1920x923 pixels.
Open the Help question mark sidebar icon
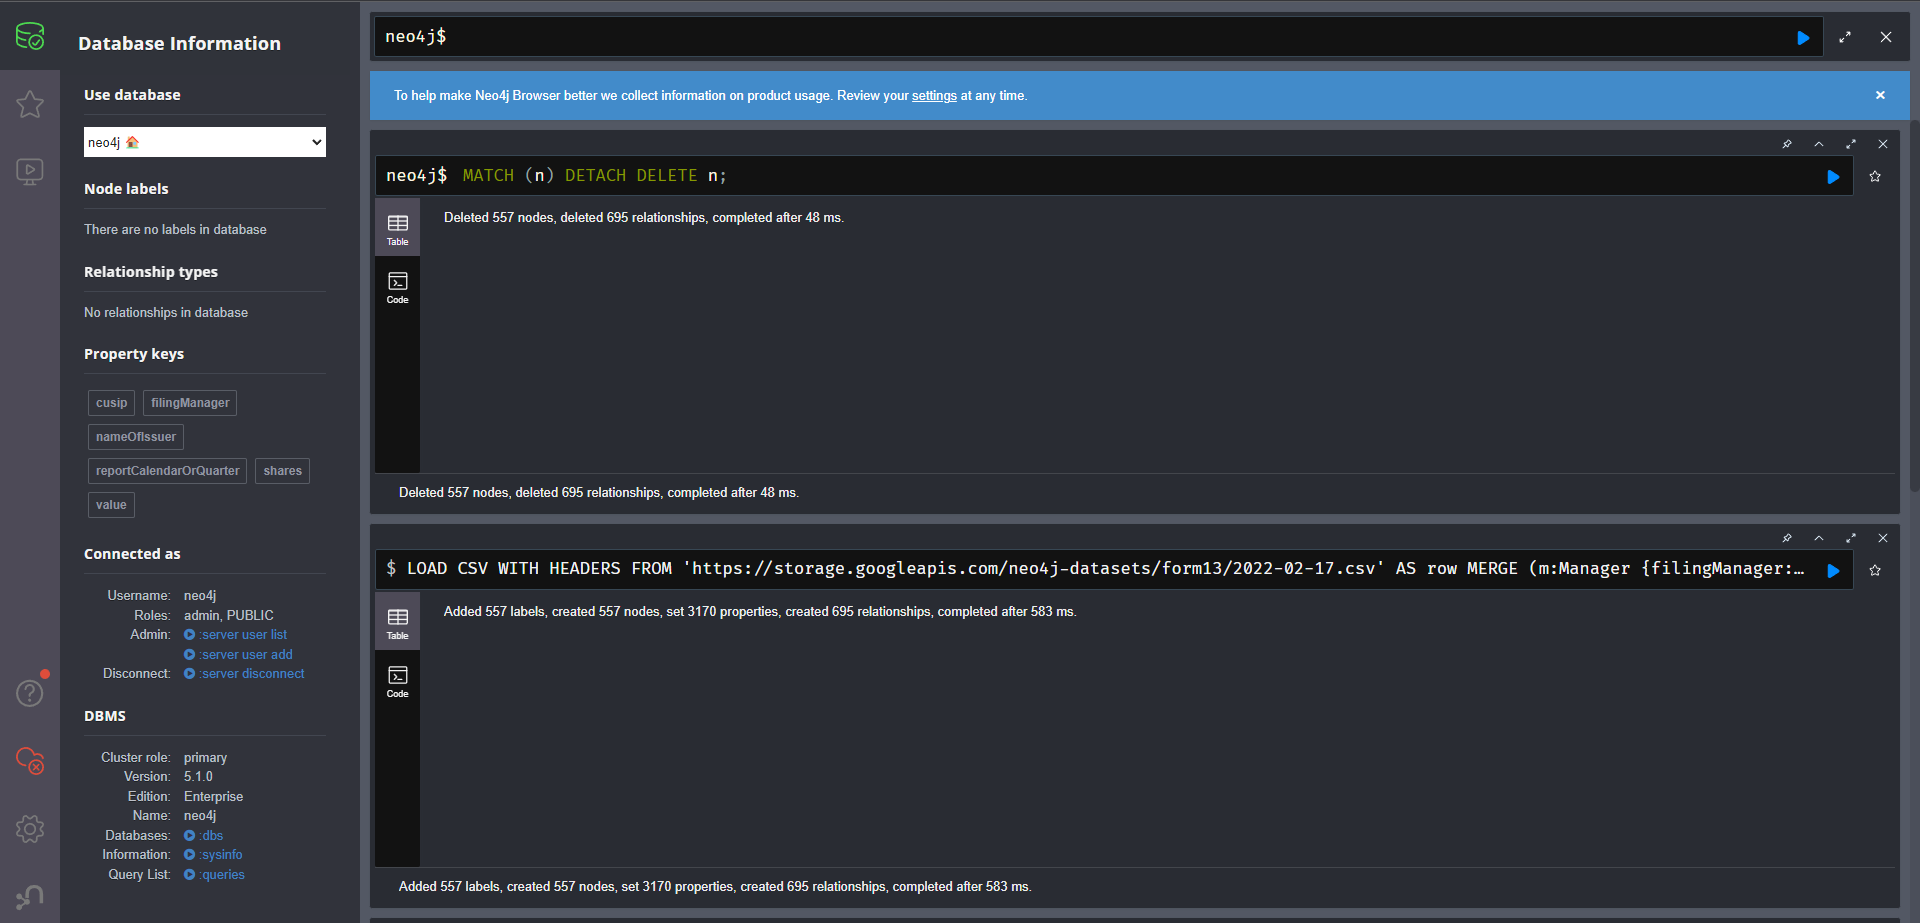(30, 692)
